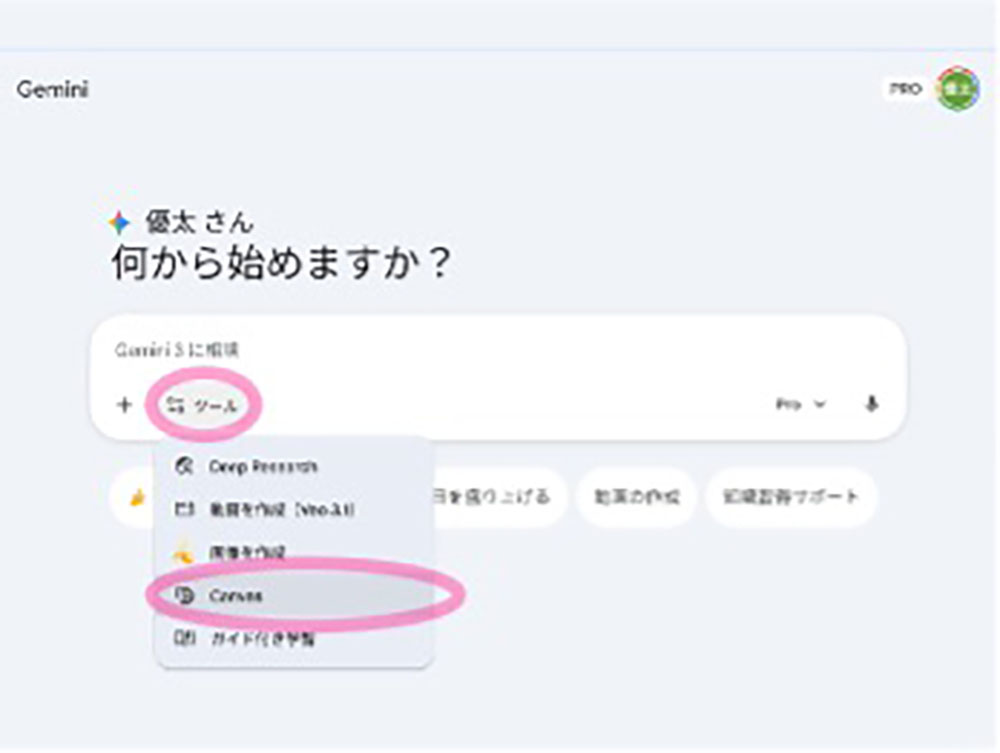Click the banana image creation icon
1000x753 pixels.
183,552
